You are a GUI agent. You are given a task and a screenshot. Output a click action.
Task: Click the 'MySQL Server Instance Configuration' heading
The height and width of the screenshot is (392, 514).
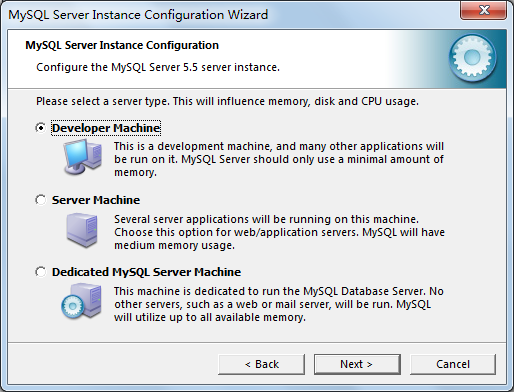point(122,45)
